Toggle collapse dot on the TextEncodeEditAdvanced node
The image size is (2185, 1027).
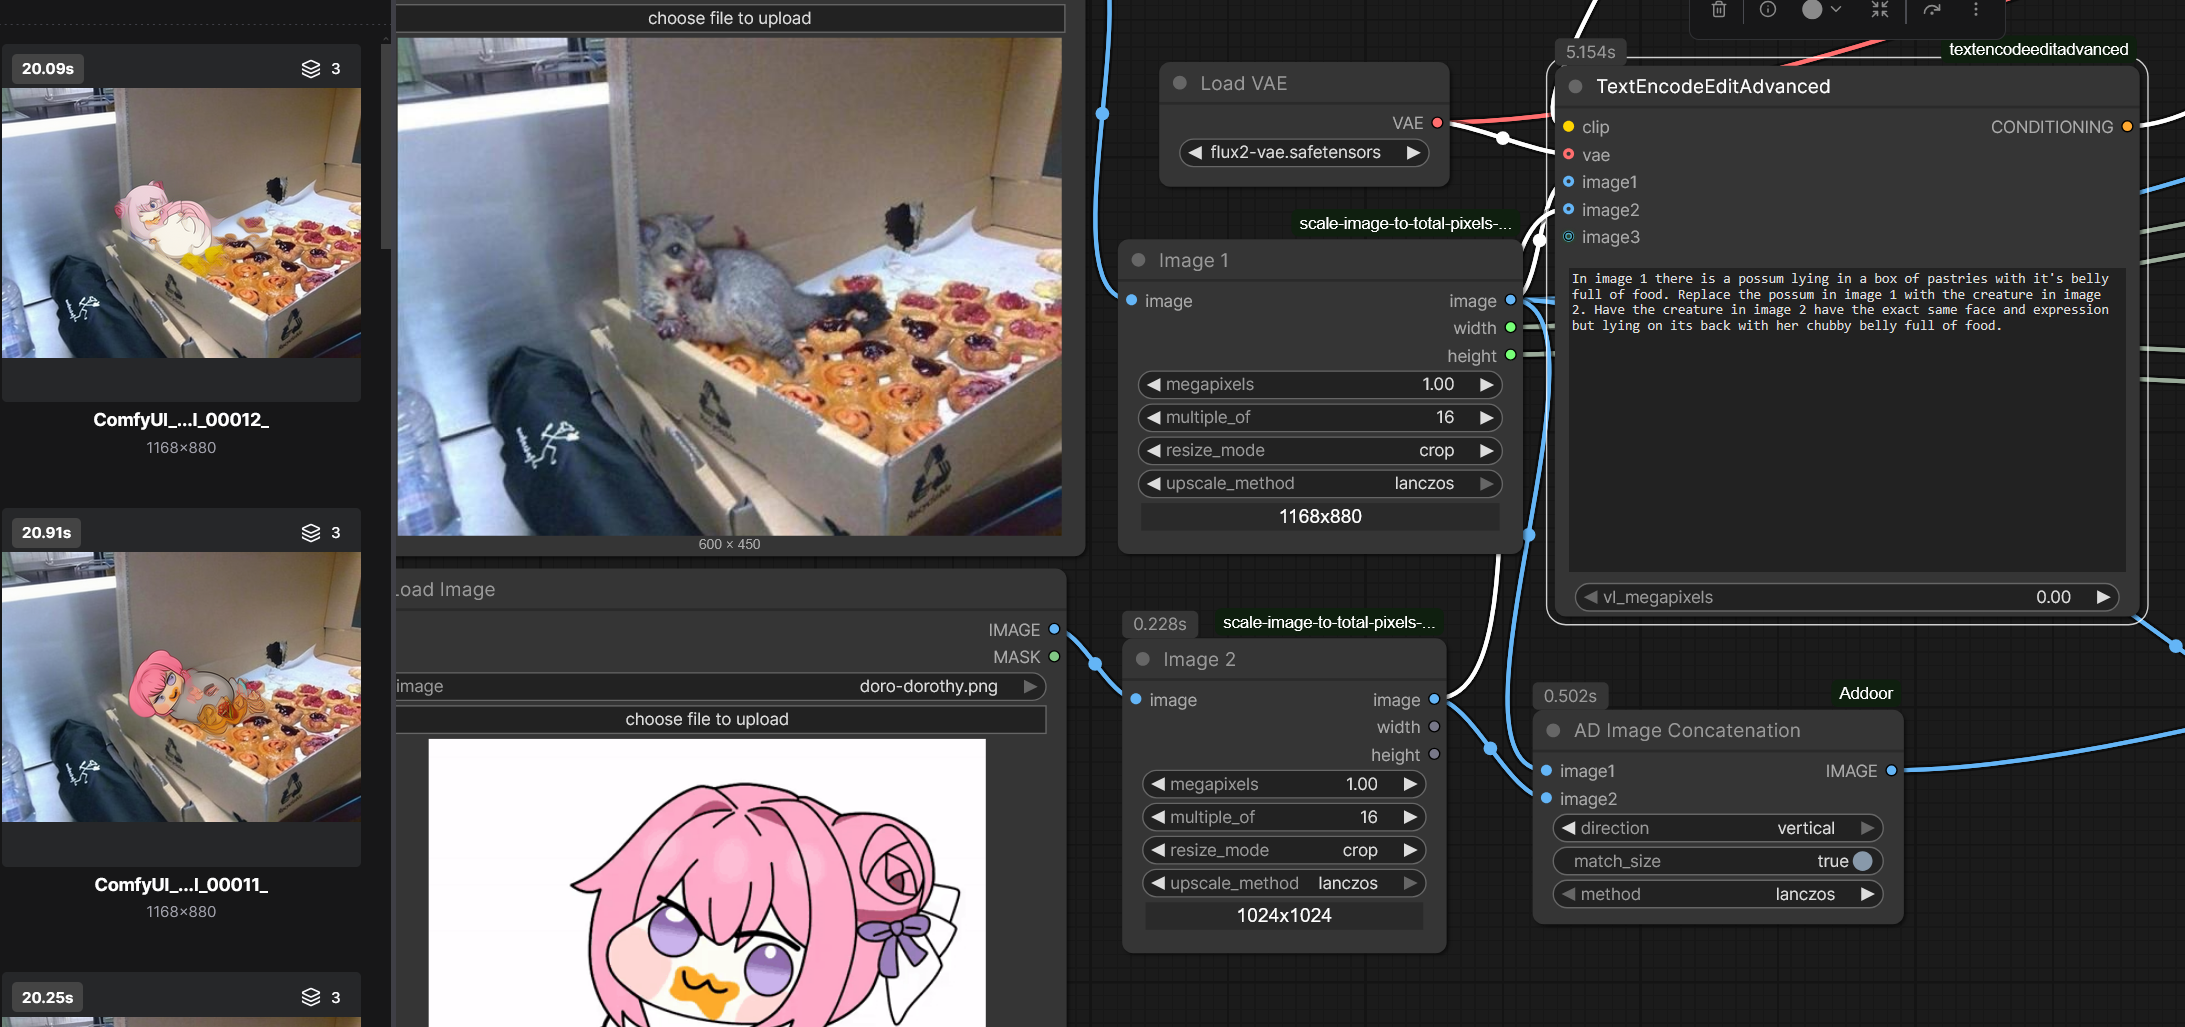1576,87
